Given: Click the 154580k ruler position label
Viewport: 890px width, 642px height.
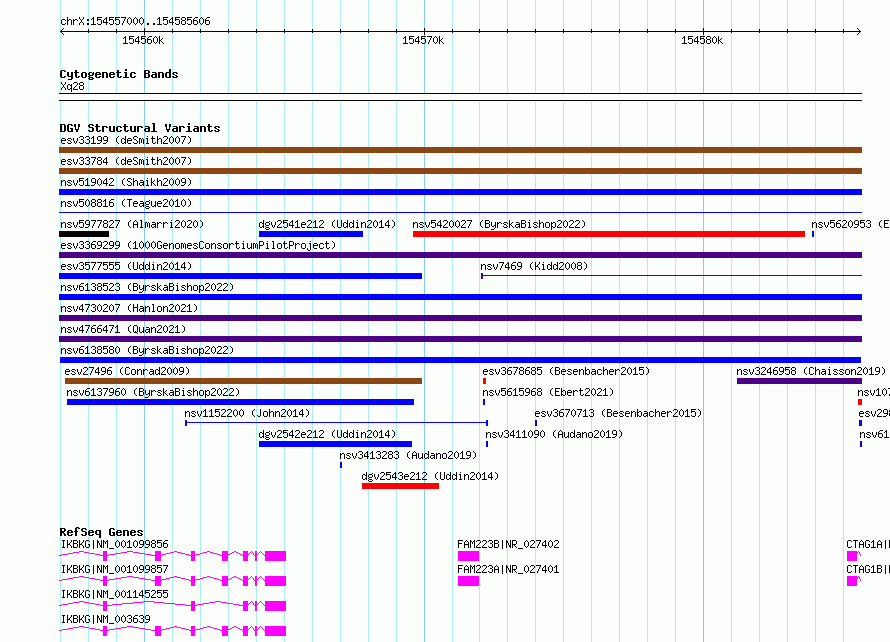Looking at the screenshot, I should [x=702, y=40].
